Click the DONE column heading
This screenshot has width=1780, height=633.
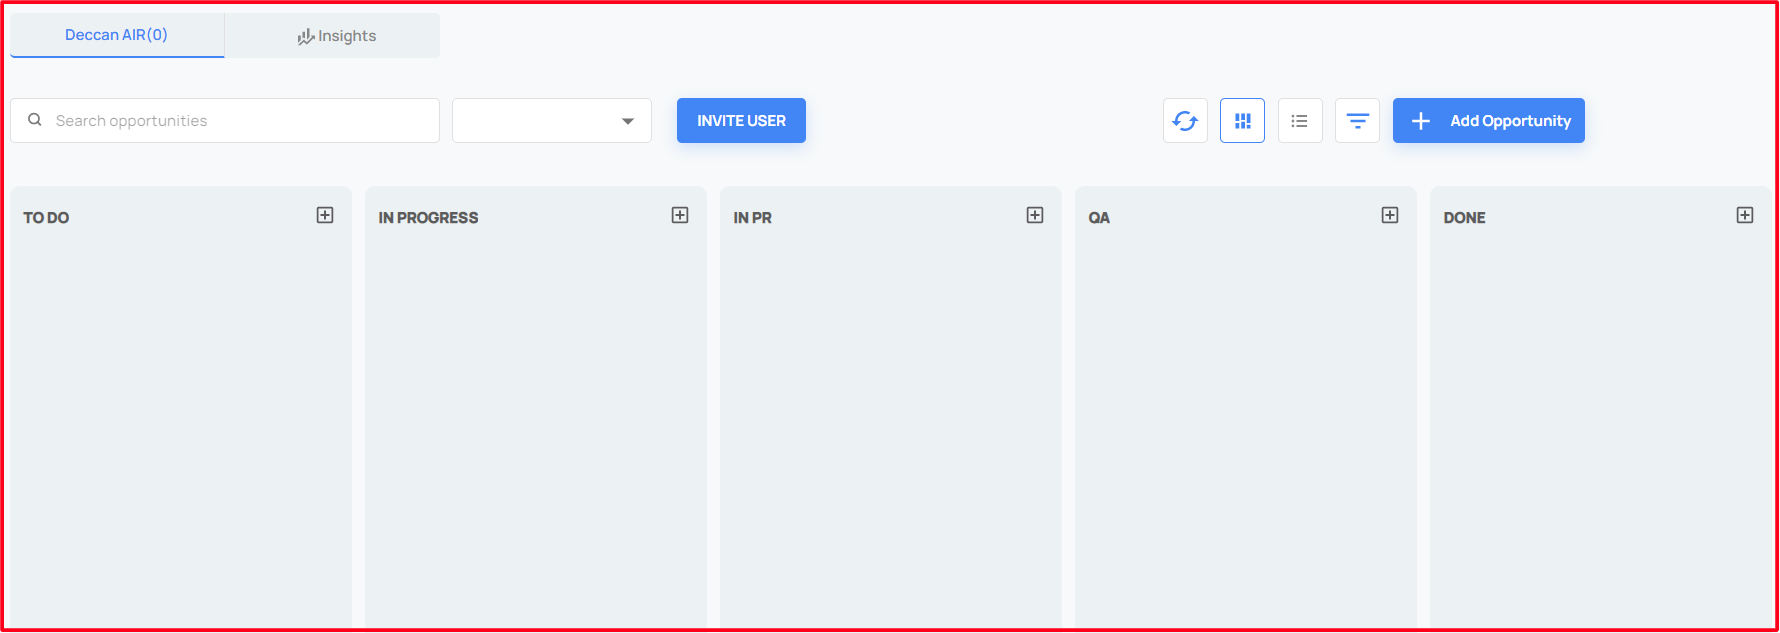pyautogui.click(x=1464, y=218)
